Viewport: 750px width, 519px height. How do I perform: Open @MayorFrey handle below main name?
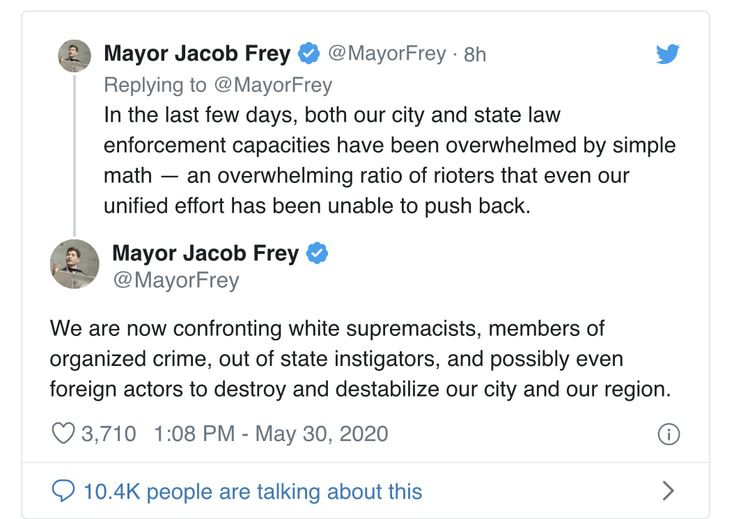tap(176, 280)
